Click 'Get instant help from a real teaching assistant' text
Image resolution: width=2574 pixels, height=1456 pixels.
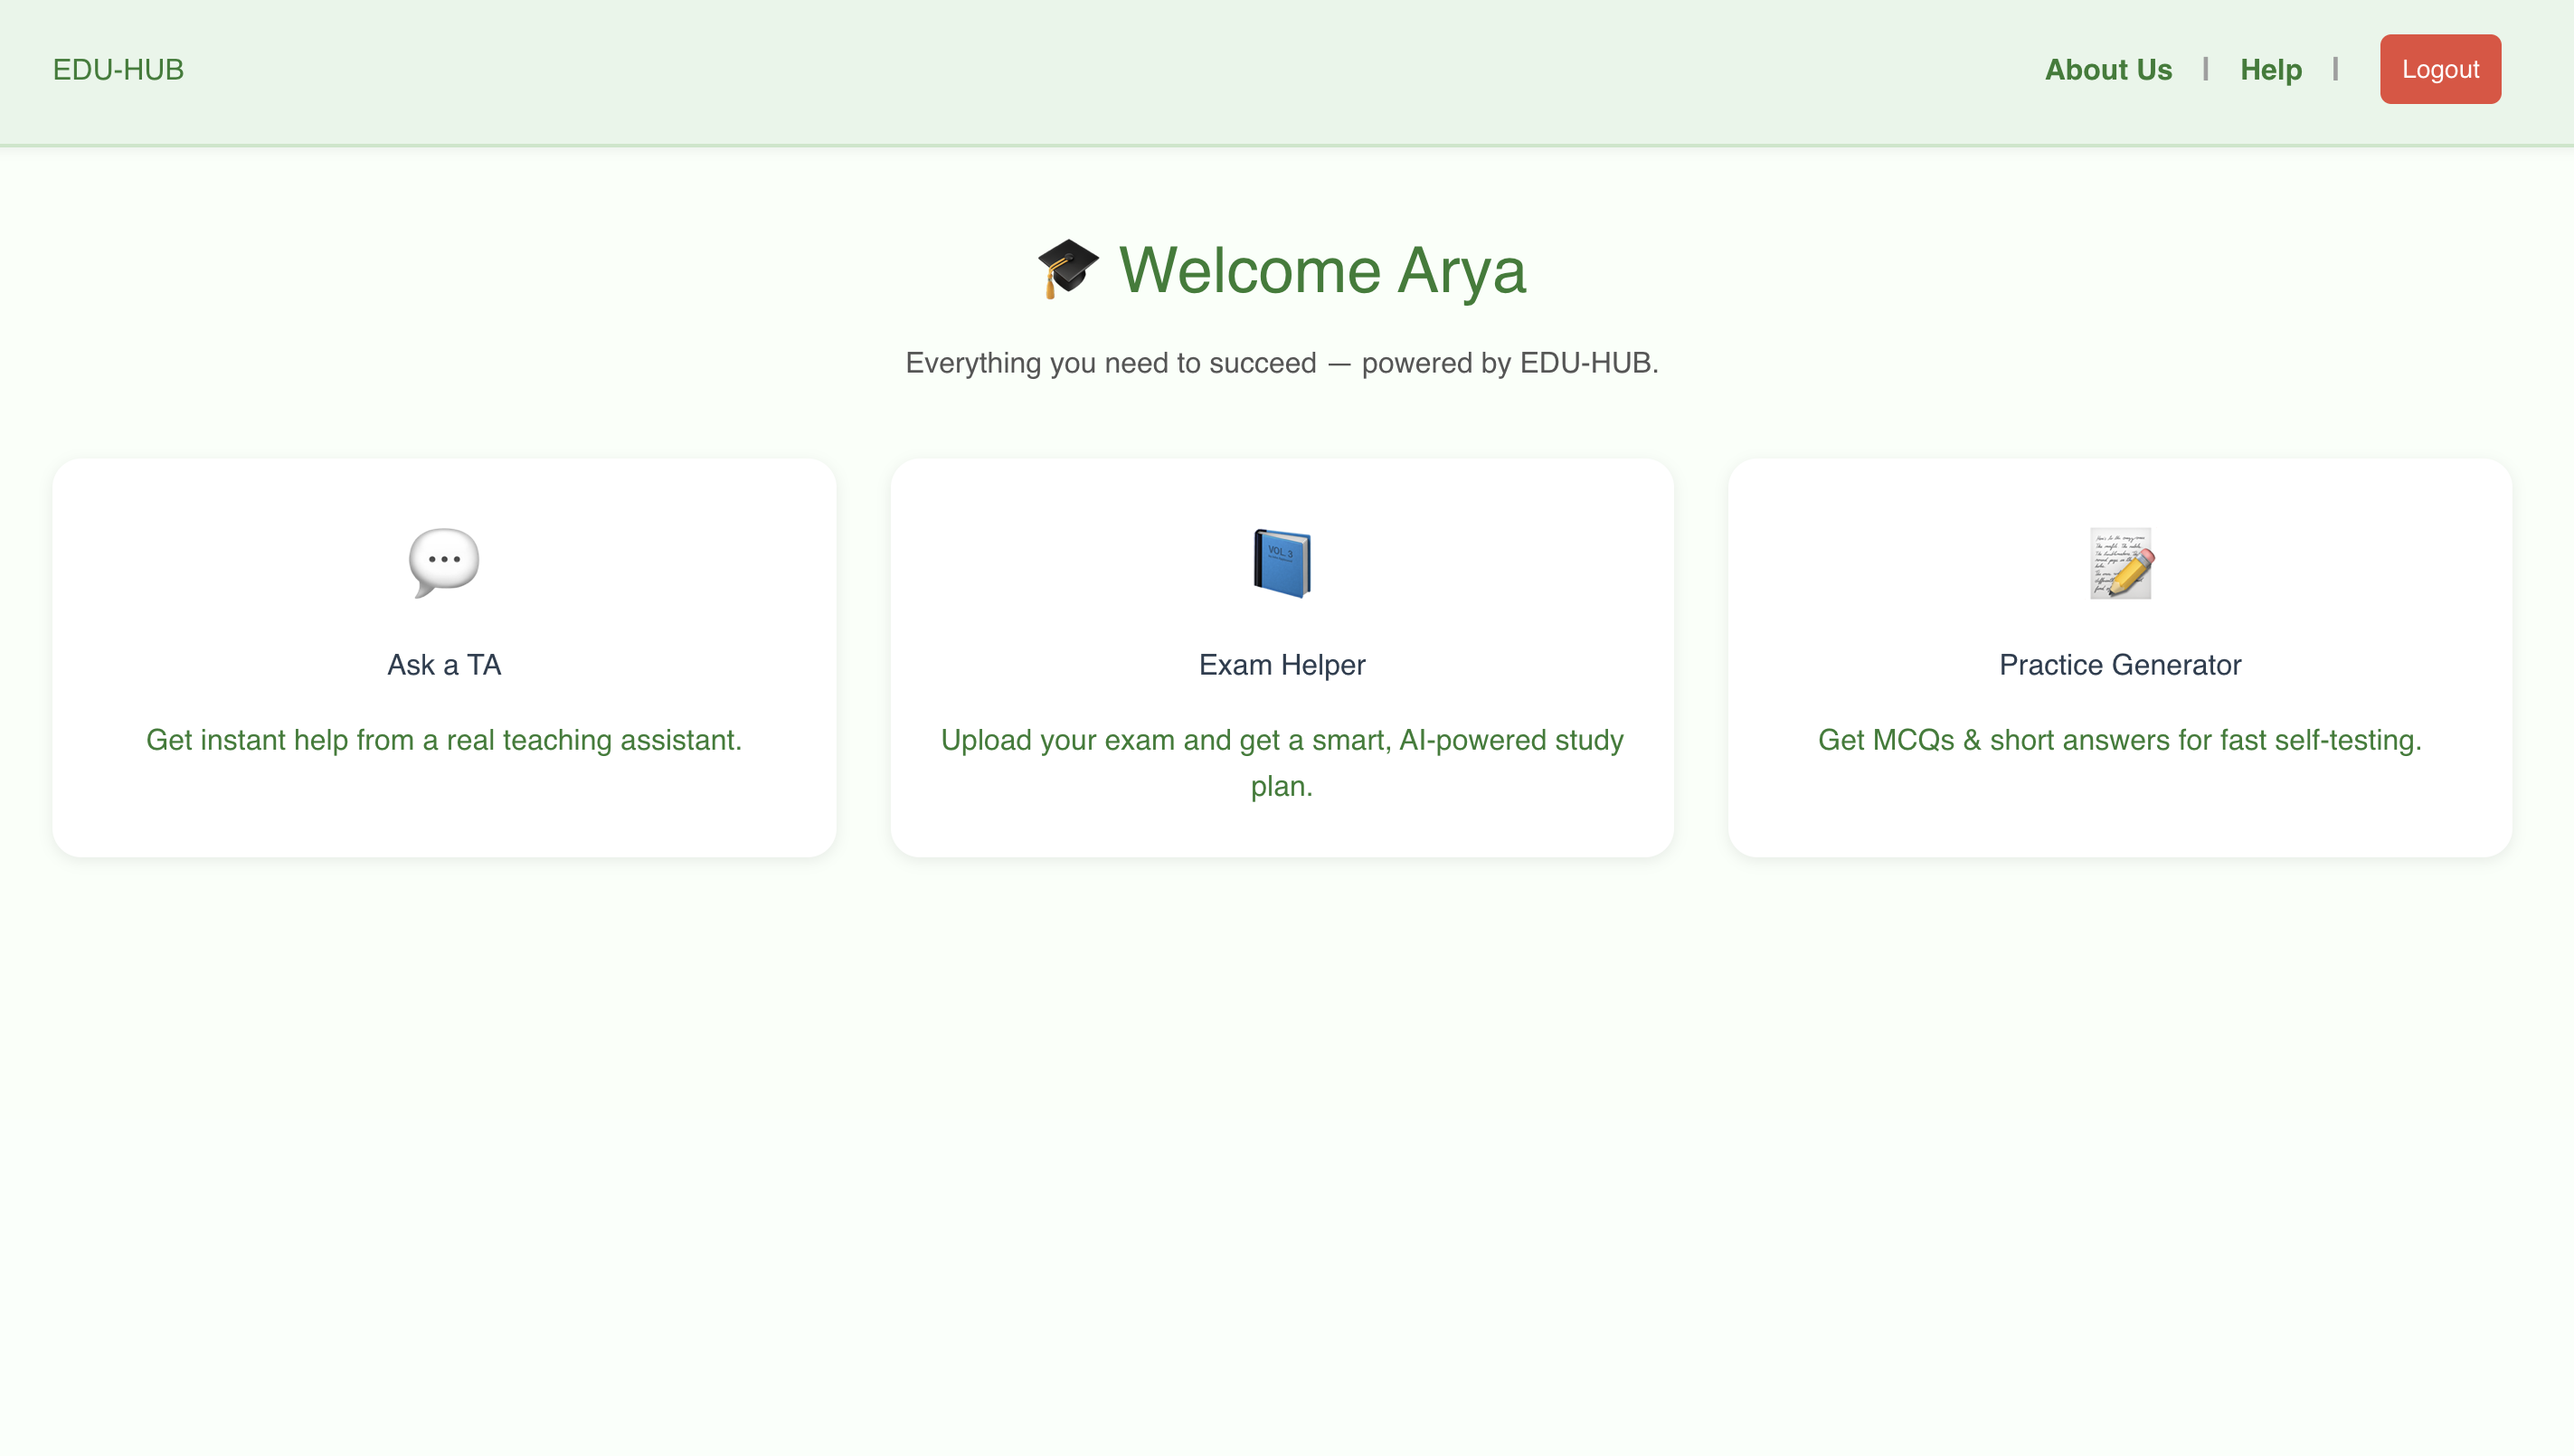click(x=444, y=740)
